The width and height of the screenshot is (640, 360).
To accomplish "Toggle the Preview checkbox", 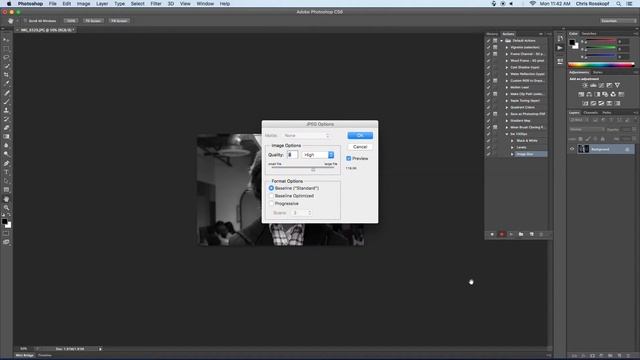I will click(349, 158).
